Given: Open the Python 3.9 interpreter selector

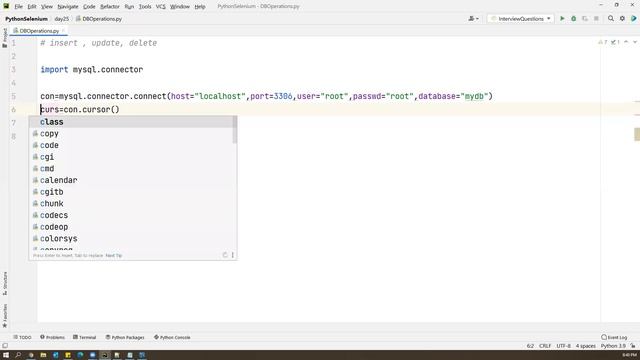Looking at the screenshot, I should [613, 346].
